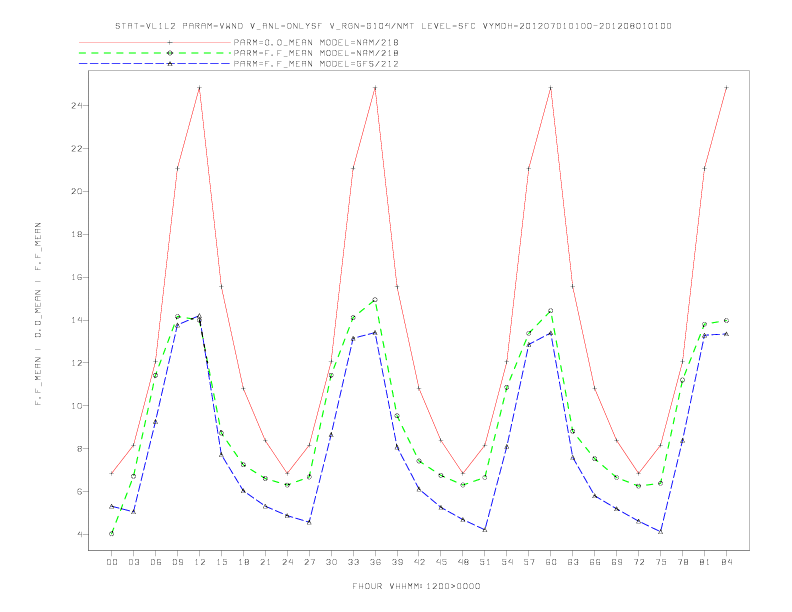Click x-axis tick label 00
The height and width of the screenshot is (612, 792).
(112, 562)
